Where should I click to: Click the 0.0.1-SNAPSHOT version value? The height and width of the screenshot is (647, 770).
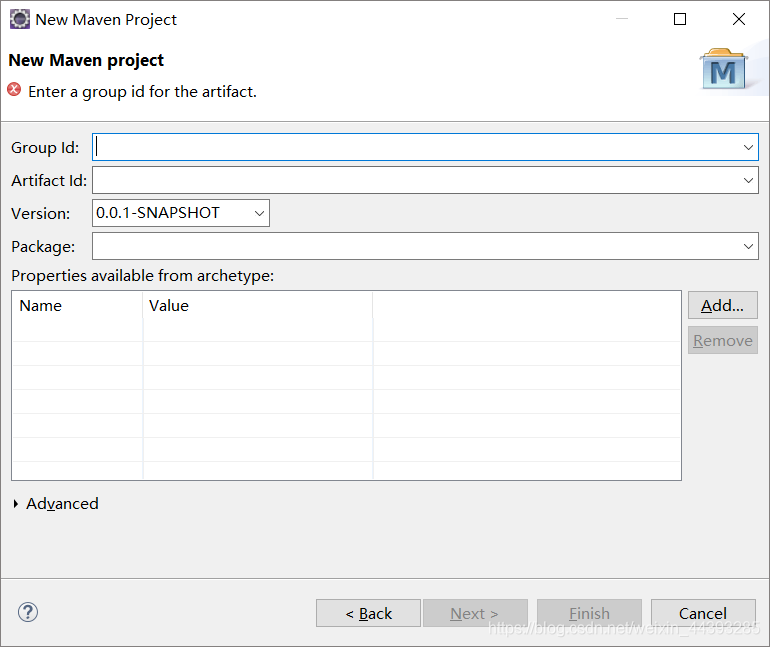[x=158, y=213]
